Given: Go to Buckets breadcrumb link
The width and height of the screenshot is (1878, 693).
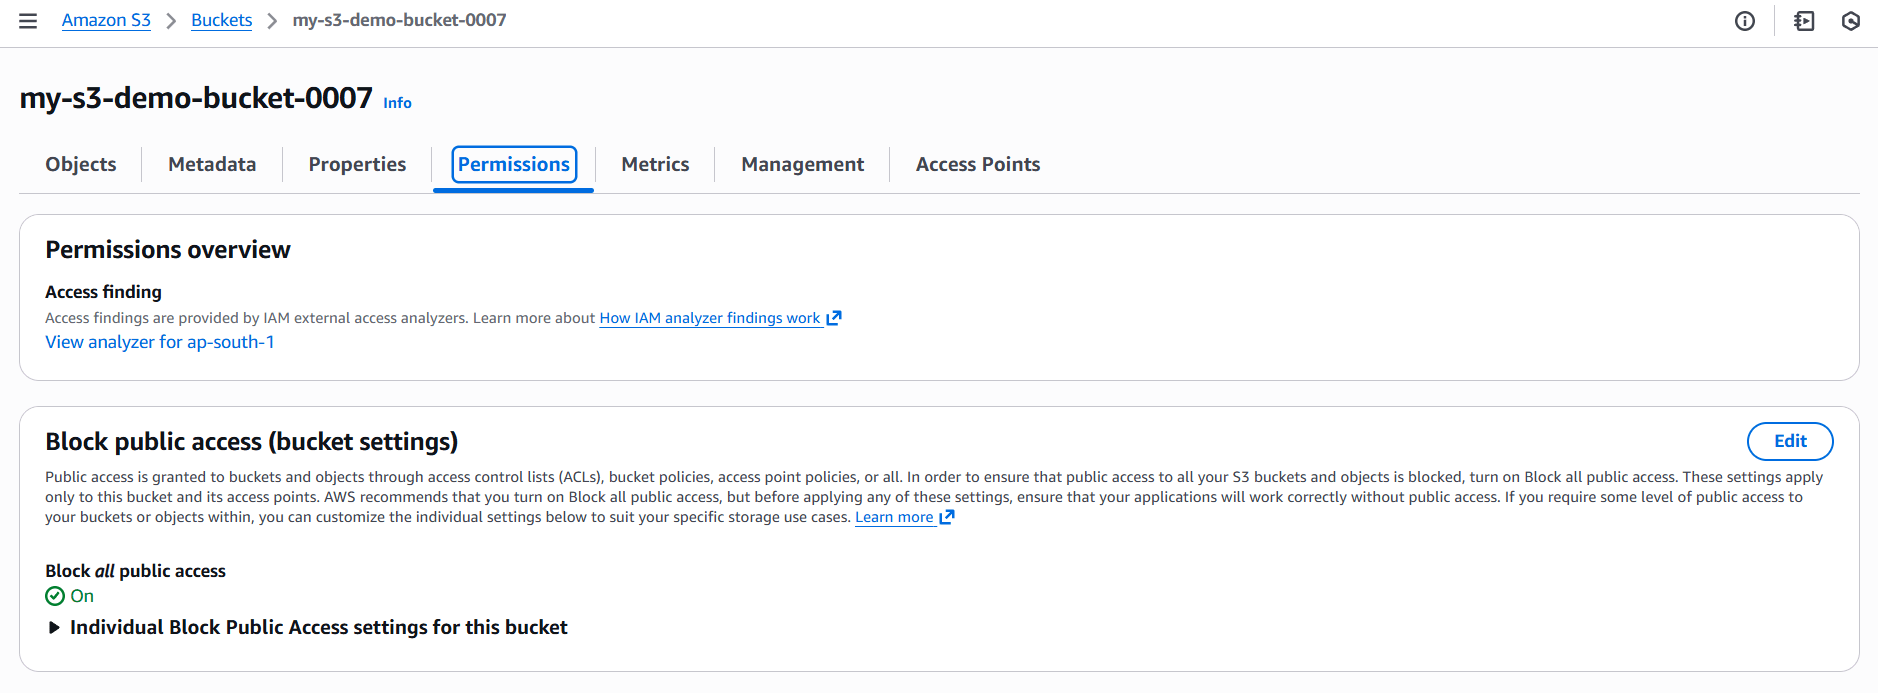Looking at the screenshot, I should [222, 20].
